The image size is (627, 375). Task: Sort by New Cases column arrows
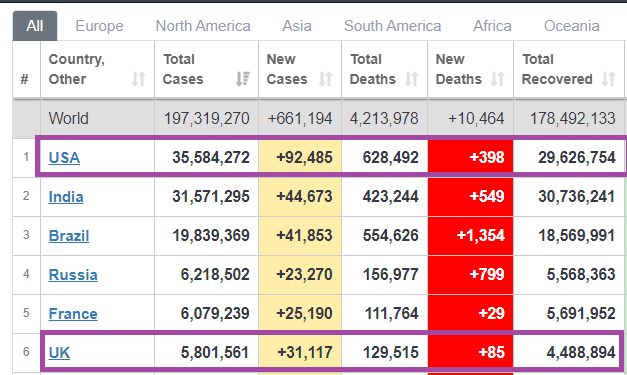tap(325, 79)
